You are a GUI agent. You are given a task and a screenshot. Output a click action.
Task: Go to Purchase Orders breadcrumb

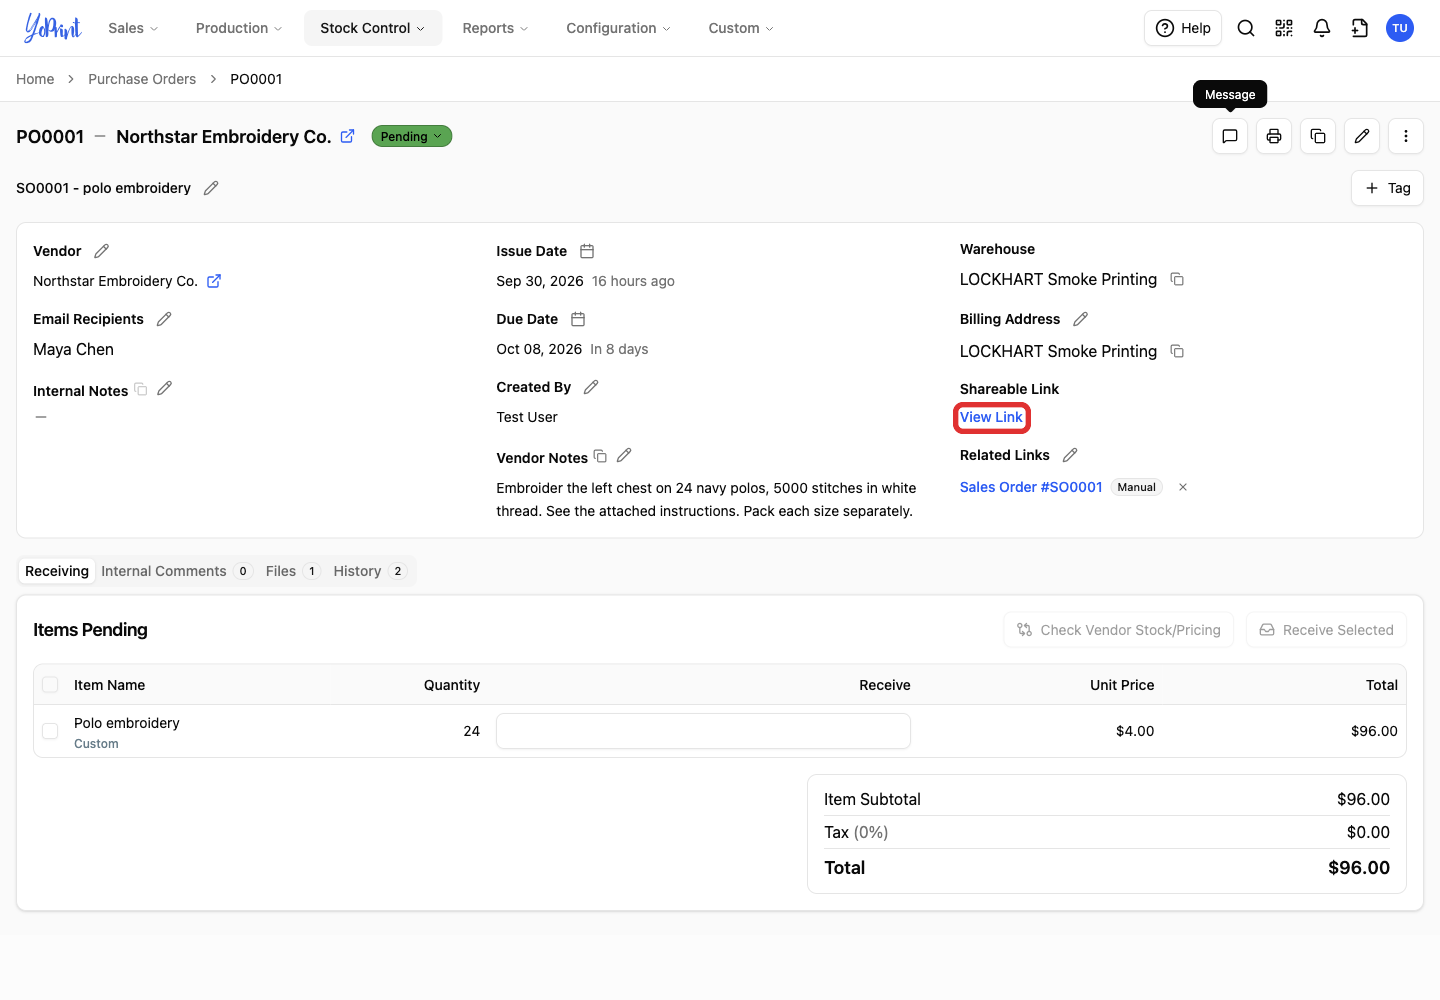coord(142,79)
